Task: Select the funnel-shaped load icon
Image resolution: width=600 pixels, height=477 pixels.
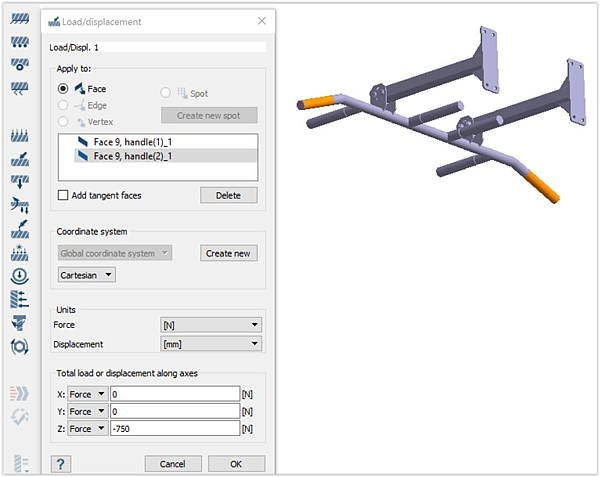Action: pos(19,323)
